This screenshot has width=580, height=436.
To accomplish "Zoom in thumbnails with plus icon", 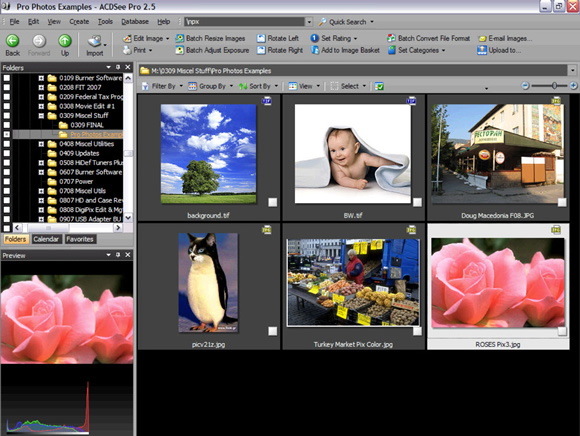I will (x=573, y=86).
